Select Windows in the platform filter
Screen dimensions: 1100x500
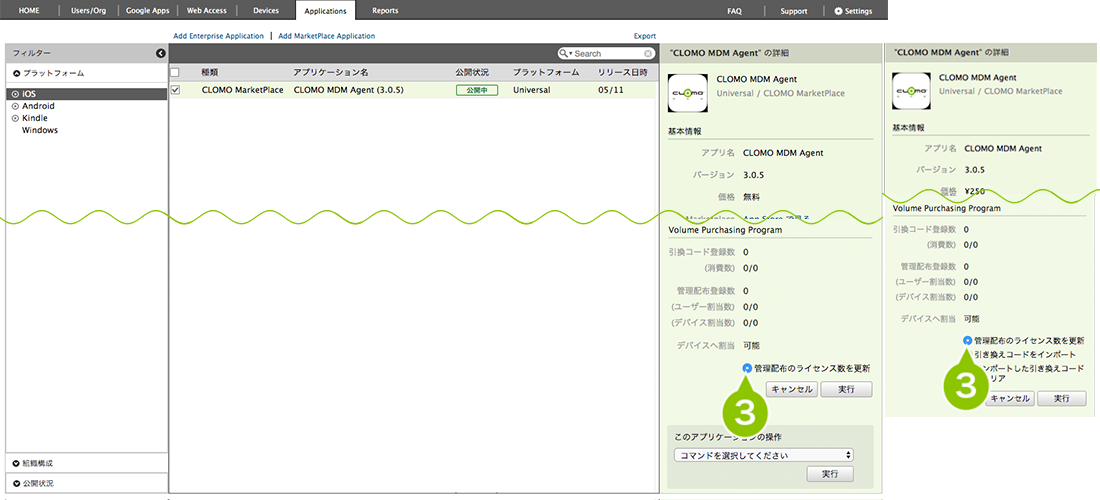tap(40, 130)
